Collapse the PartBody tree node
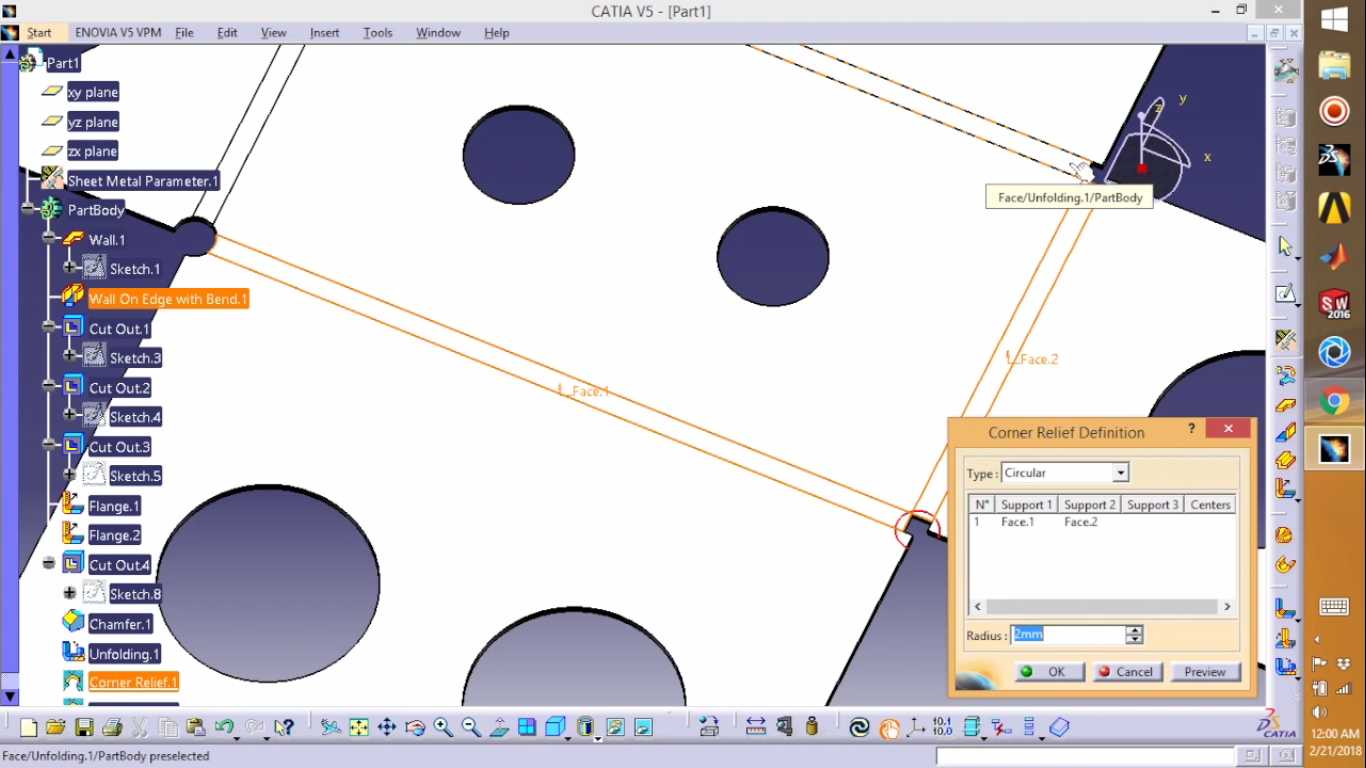 pos(28,210)
